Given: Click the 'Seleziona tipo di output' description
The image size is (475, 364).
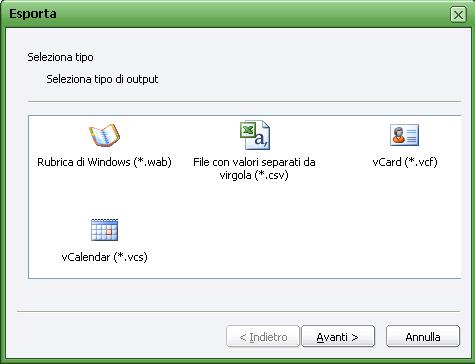Looking at the screenshot, I should click(102, 79).
